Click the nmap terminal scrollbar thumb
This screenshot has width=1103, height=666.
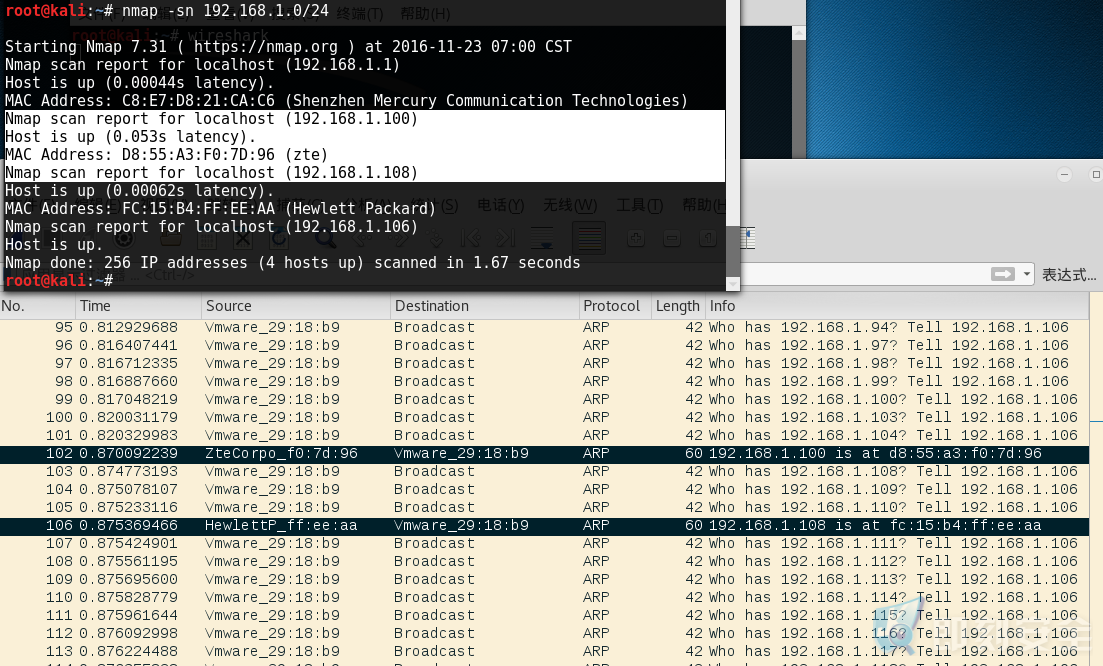click(732, 250)
